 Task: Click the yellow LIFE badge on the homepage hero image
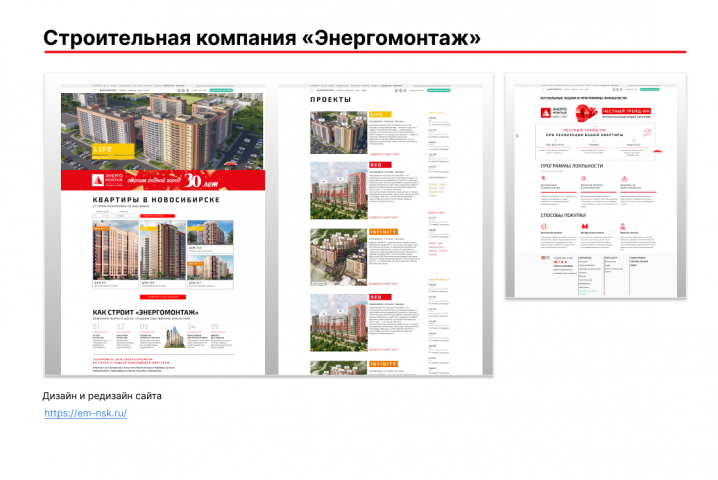(114, 149)
